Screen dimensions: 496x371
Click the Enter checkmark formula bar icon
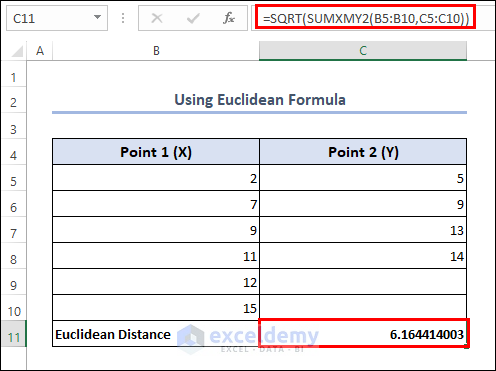193,18
